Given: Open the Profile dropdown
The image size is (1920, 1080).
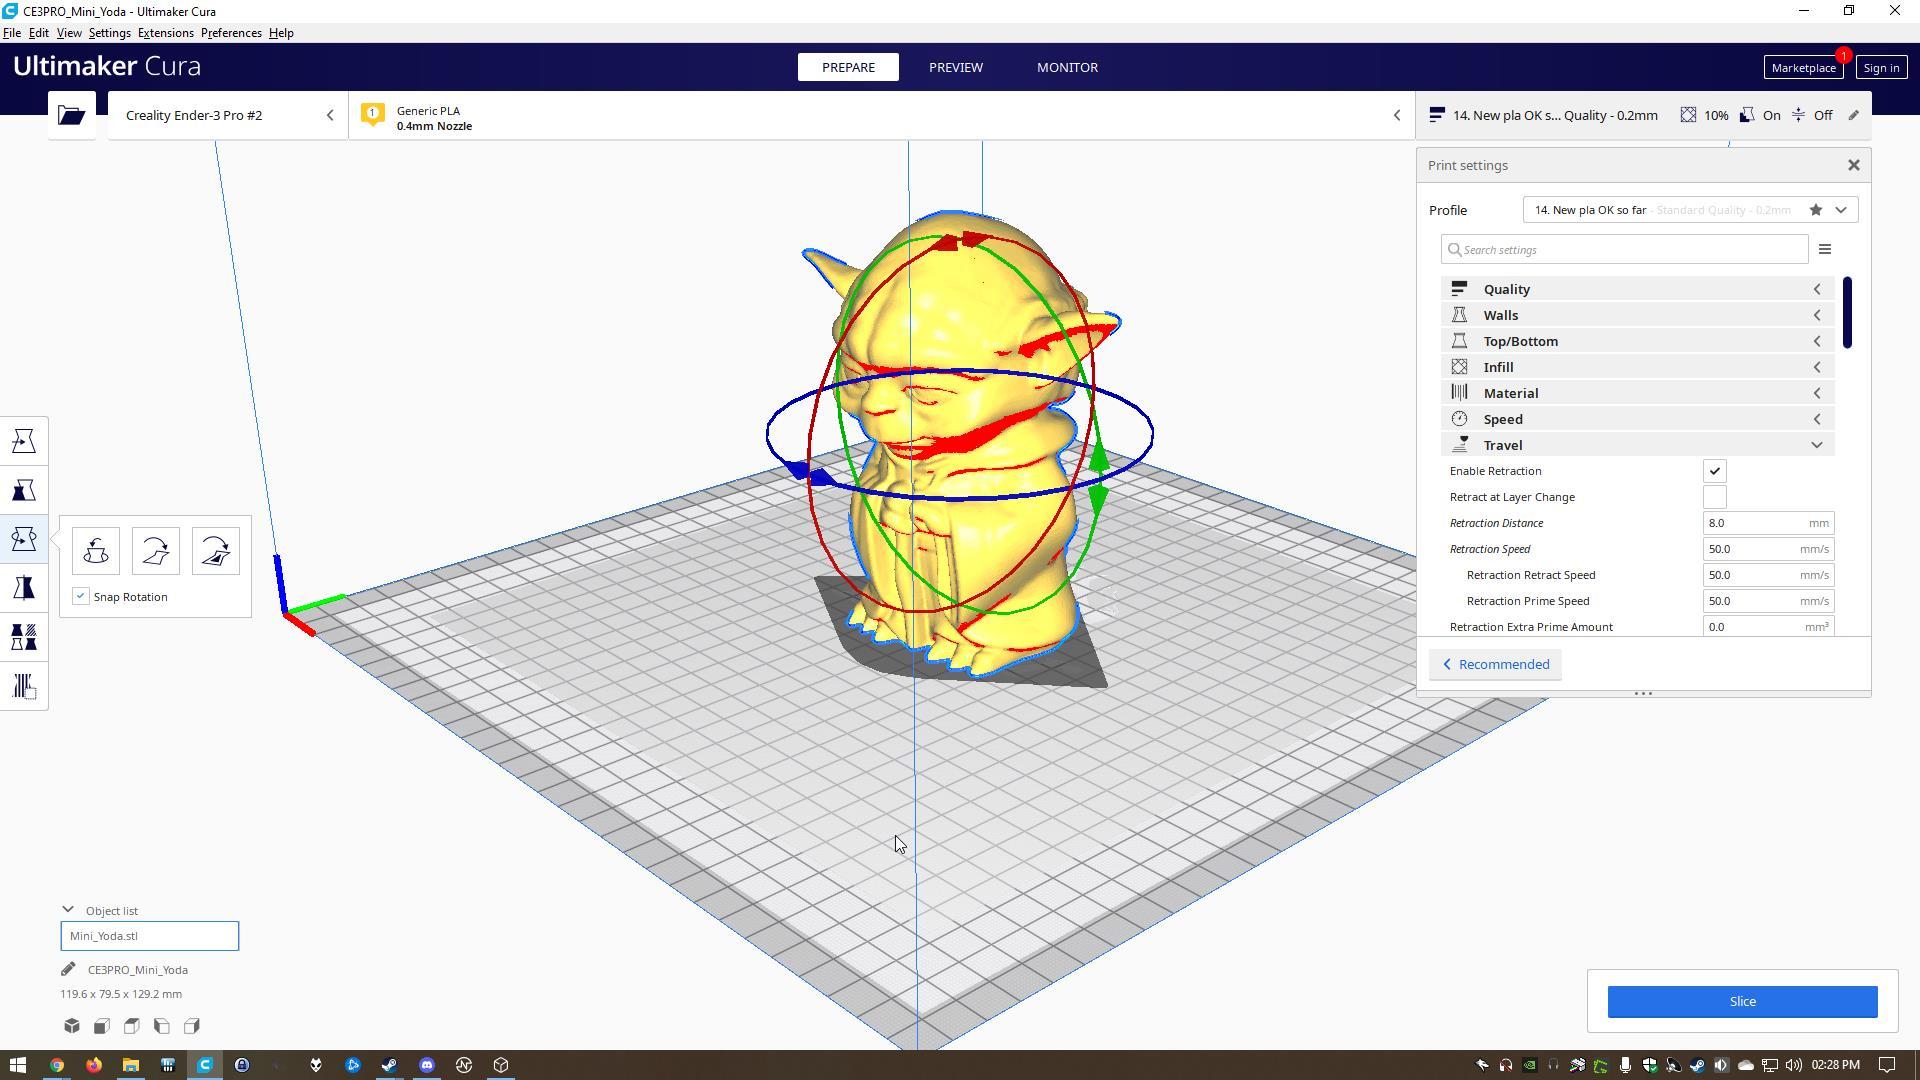Looking at the screenshot, I should click(1840, 210).
